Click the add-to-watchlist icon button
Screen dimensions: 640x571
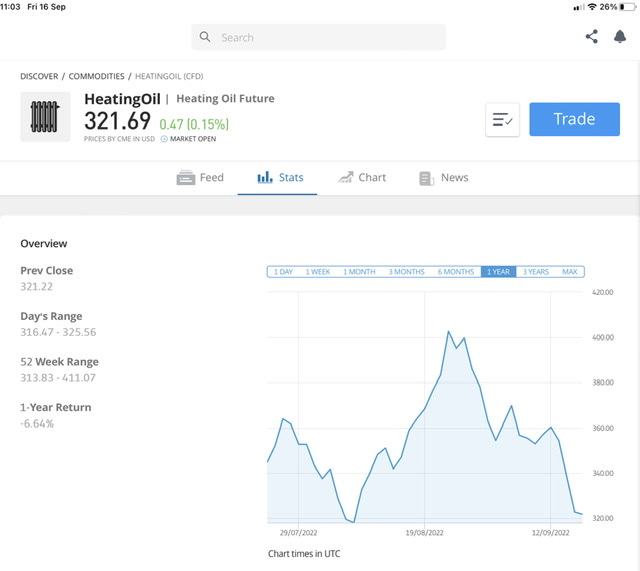click(502, 119)
